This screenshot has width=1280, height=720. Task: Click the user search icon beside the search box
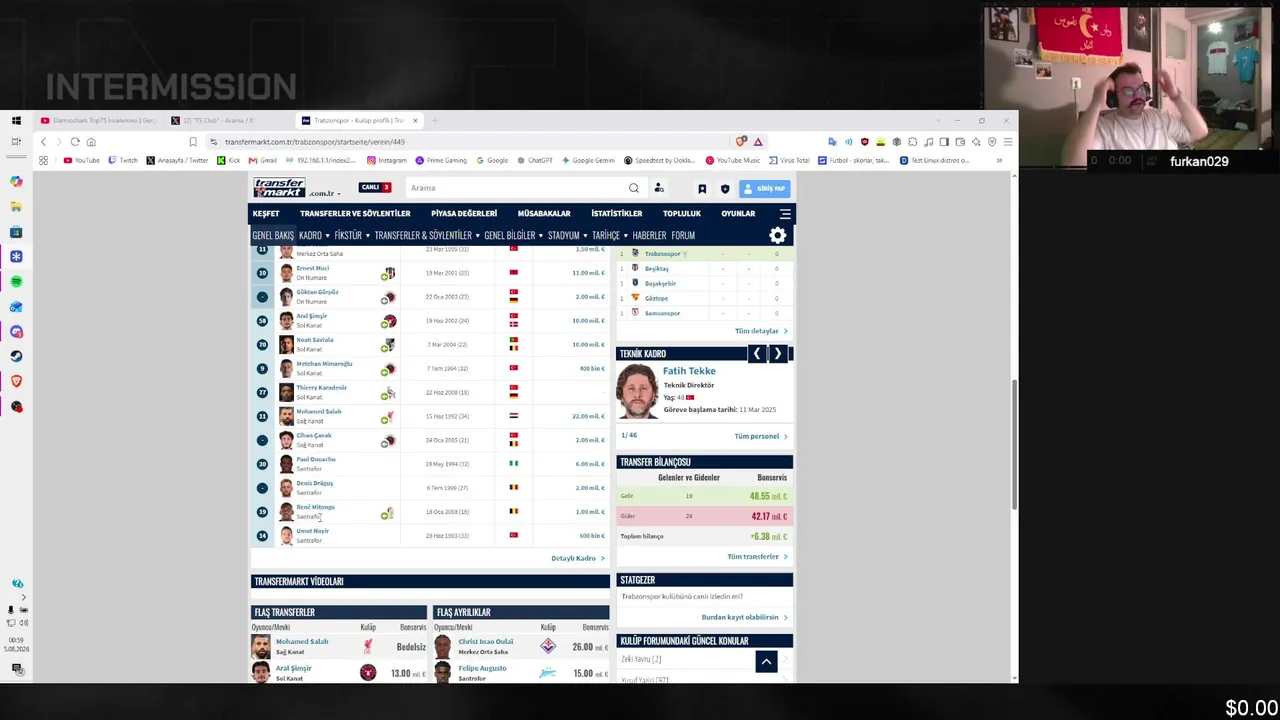659,188
